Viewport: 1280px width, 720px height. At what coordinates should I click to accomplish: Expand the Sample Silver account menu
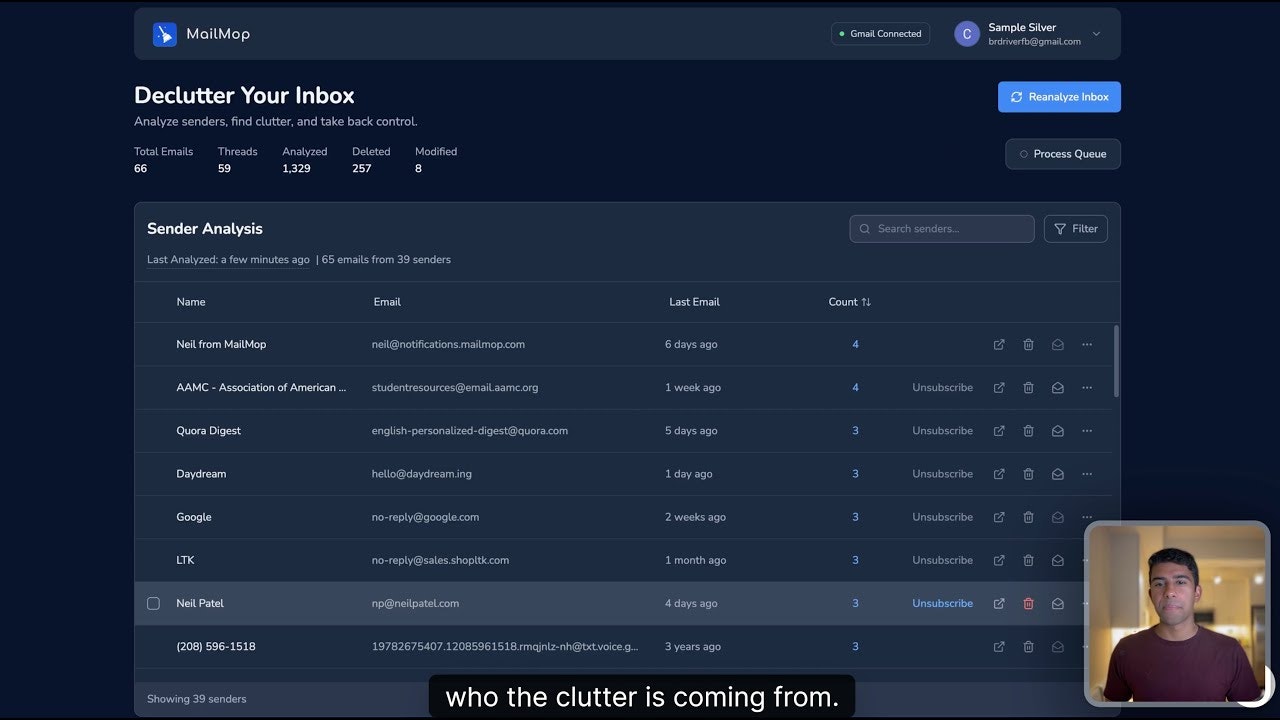[1096, 34]
